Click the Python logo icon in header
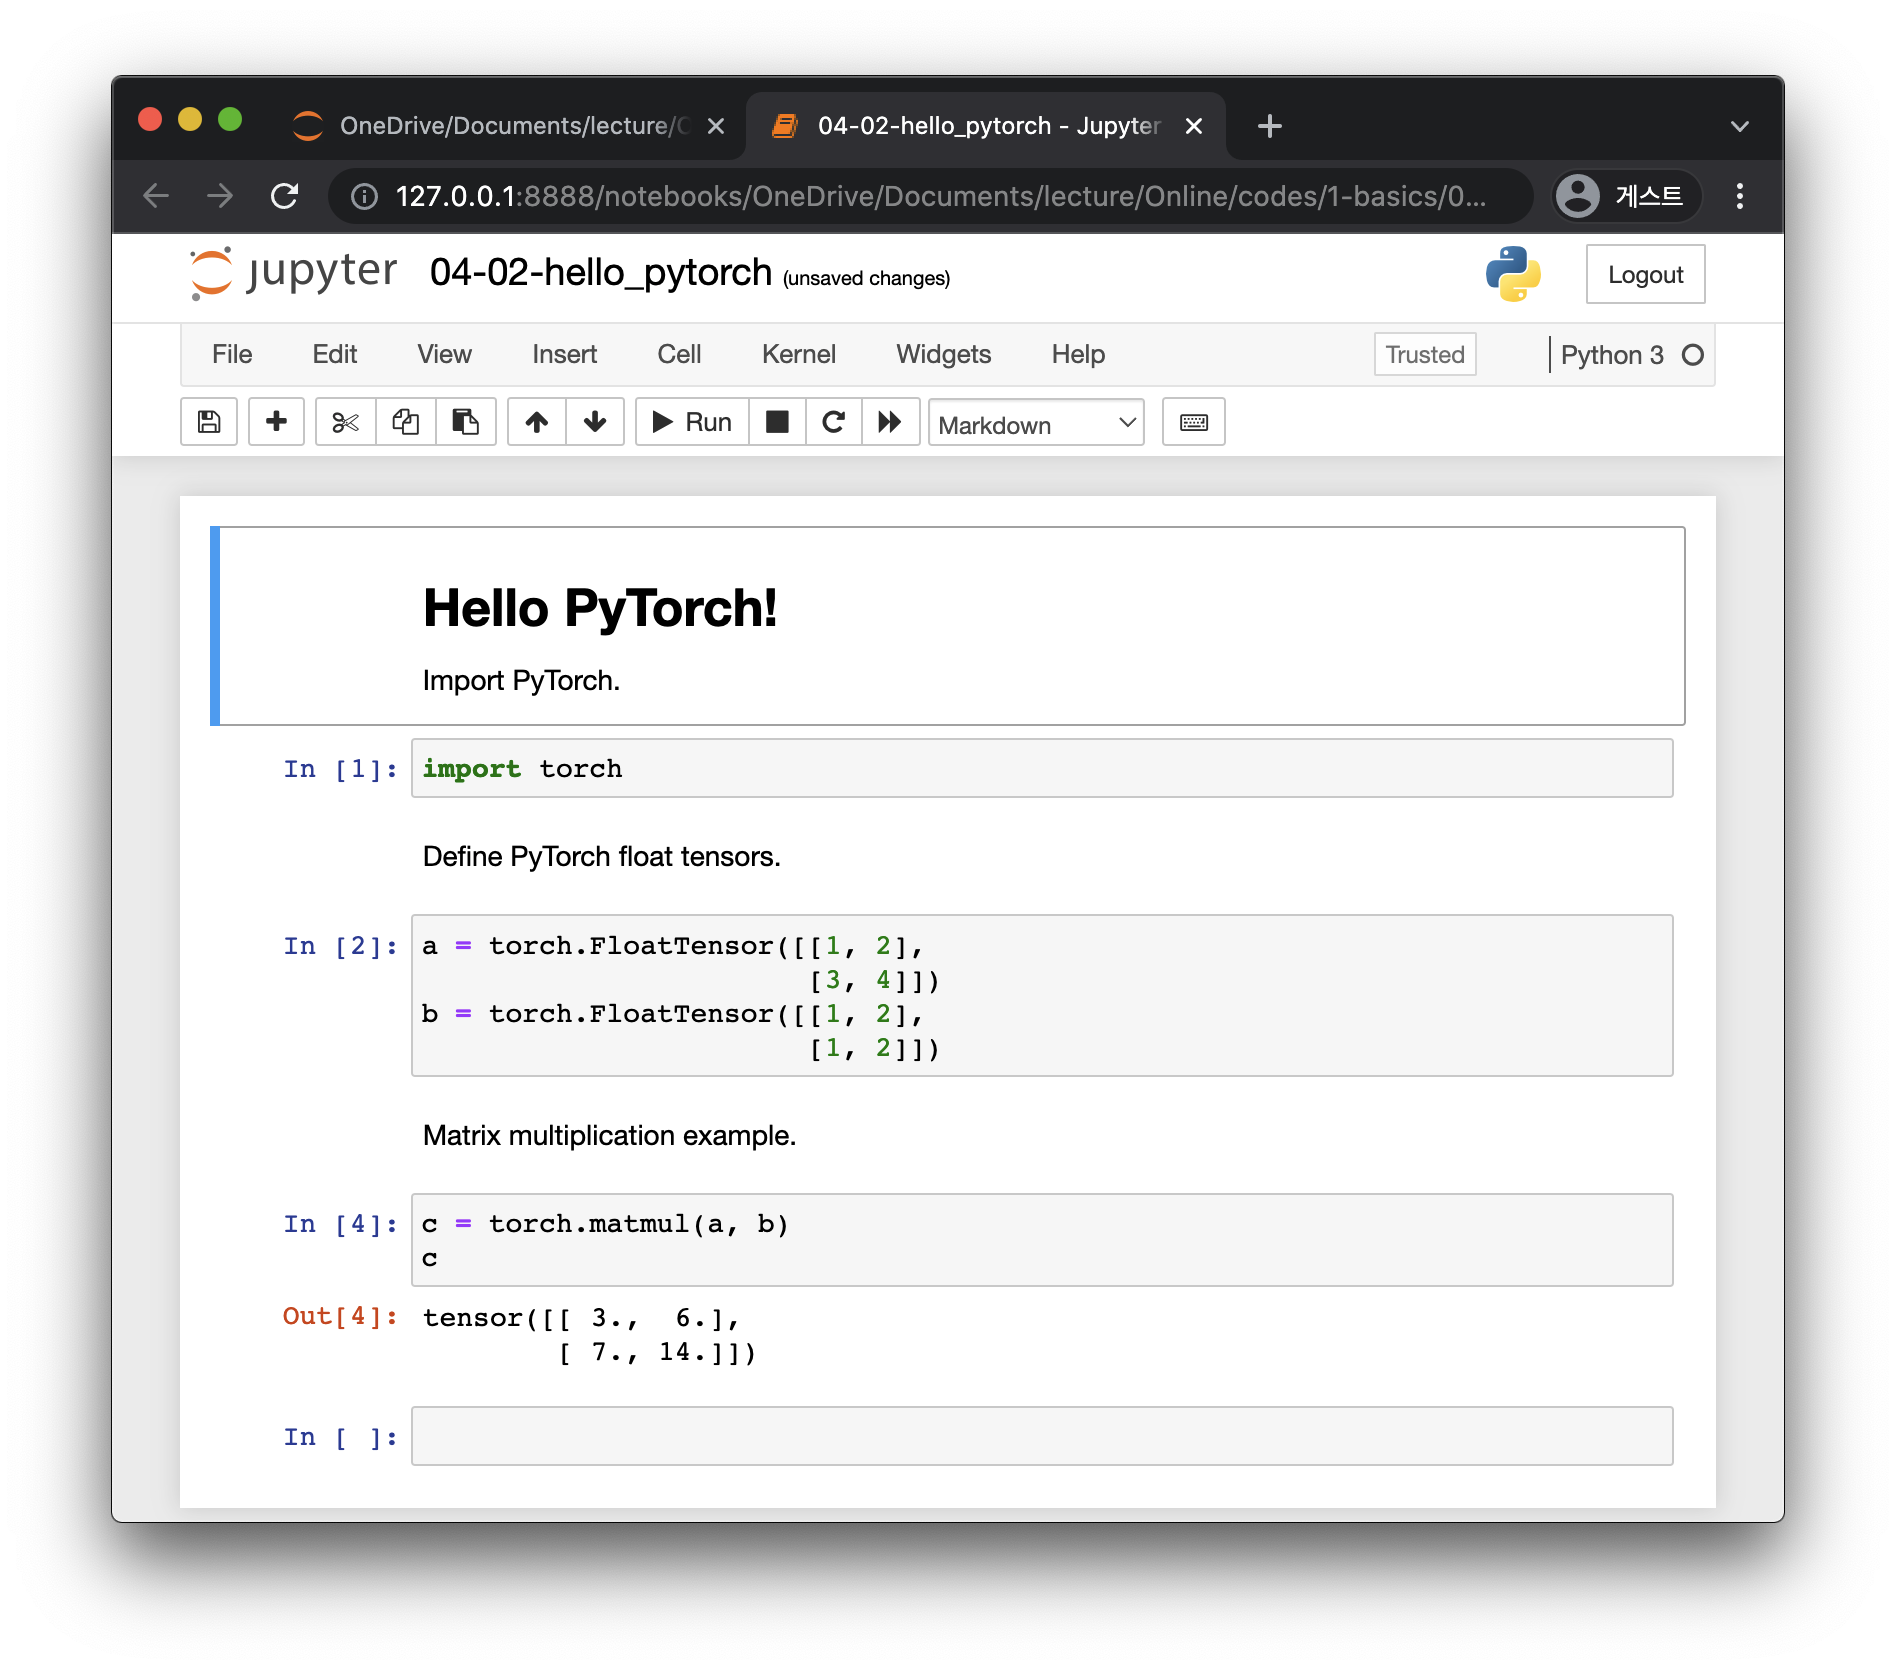This screenshot has width=1896, height=1670. tap(1513, 274)
